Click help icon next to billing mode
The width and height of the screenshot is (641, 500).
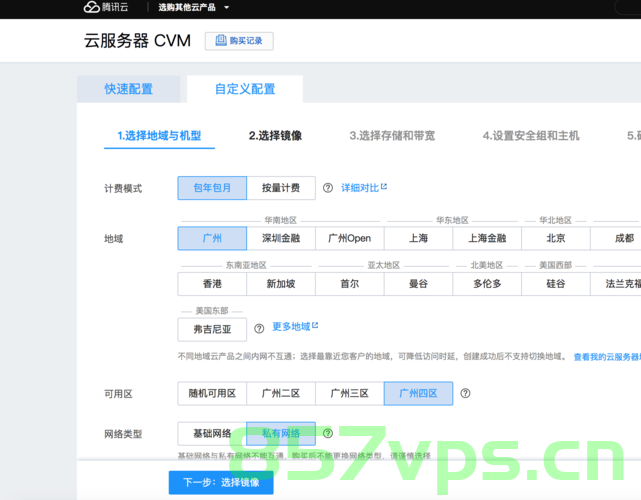pyautogui.click(x=328, y=188)
